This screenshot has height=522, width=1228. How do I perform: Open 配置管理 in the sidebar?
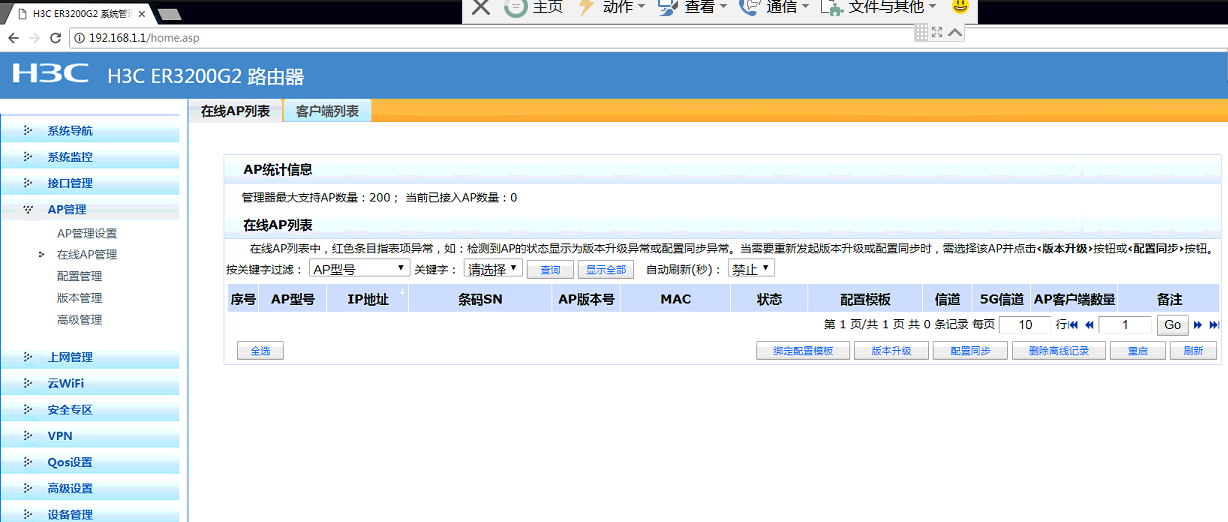click(x=79, y=276)
